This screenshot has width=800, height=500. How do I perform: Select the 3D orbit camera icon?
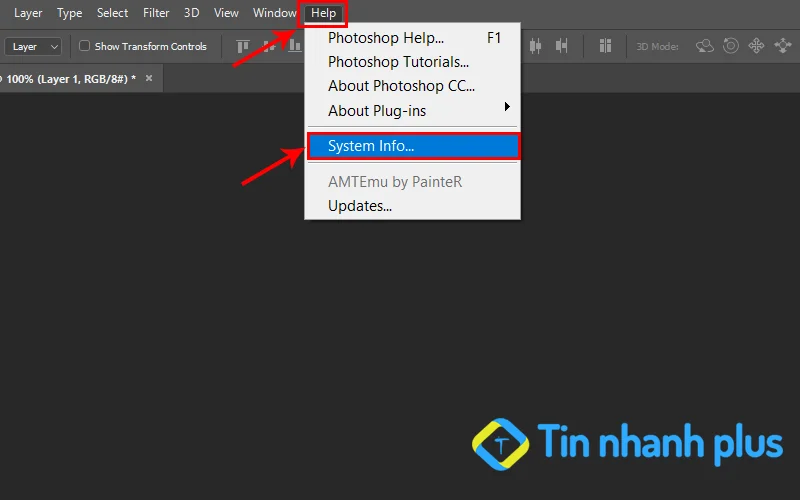tap(705, 46)
